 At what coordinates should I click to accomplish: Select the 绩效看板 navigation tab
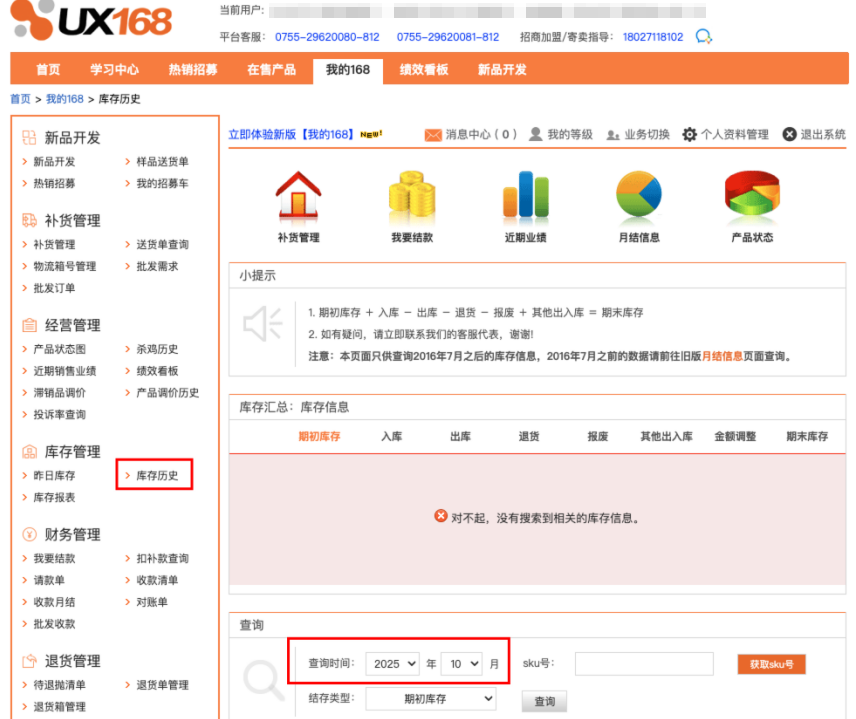click(x=423, y=70)
